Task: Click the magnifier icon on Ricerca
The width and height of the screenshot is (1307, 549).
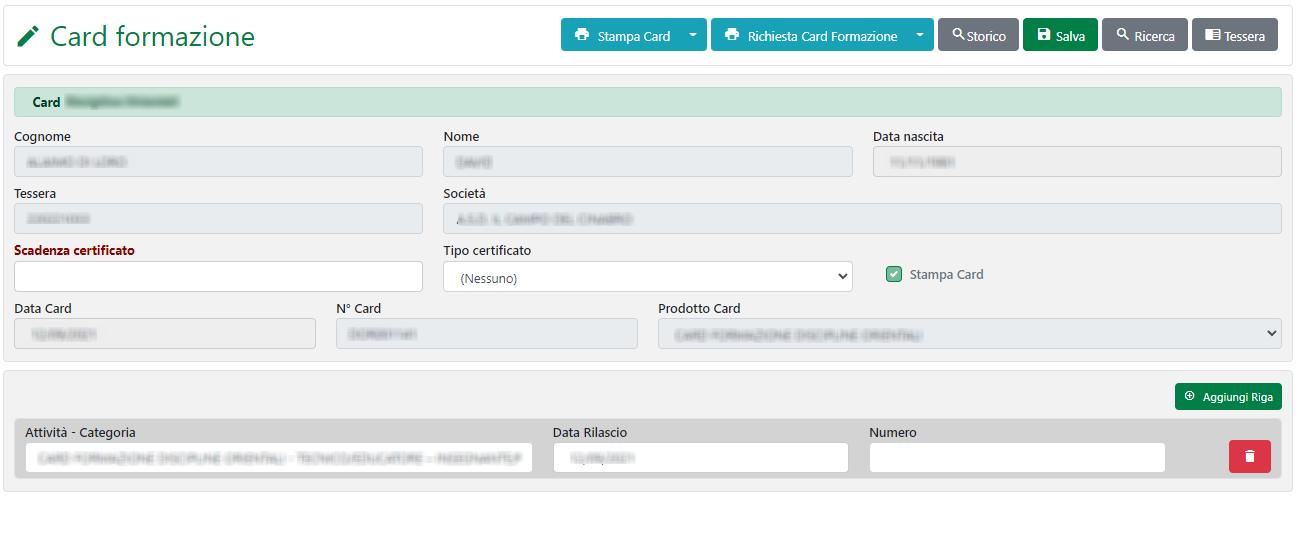Action: click(x=1122, y=35)
